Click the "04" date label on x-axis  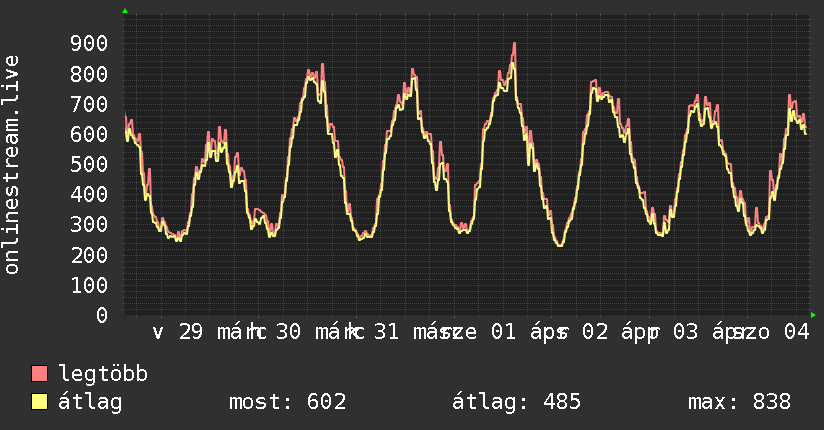[x=796, y=332]
